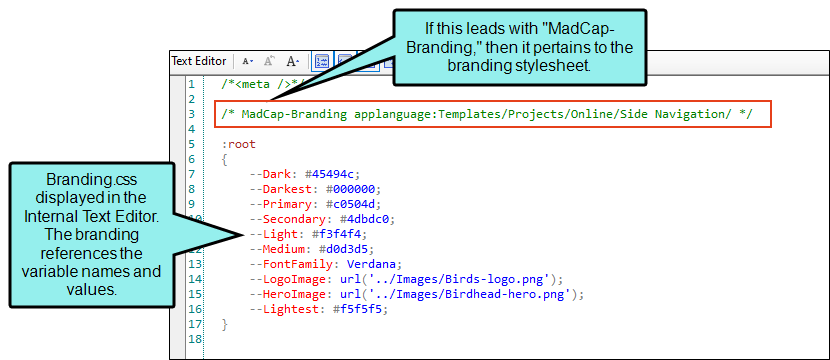
Task: Decrease the editor font size
Action: [x=248, y=61]
